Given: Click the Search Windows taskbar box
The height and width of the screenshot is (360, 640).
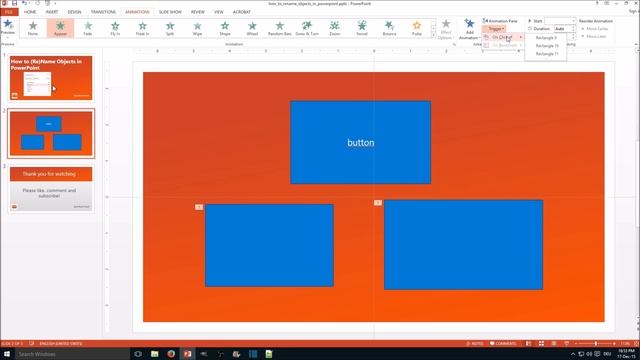Looking at the screenshot, I should (72, 354).
